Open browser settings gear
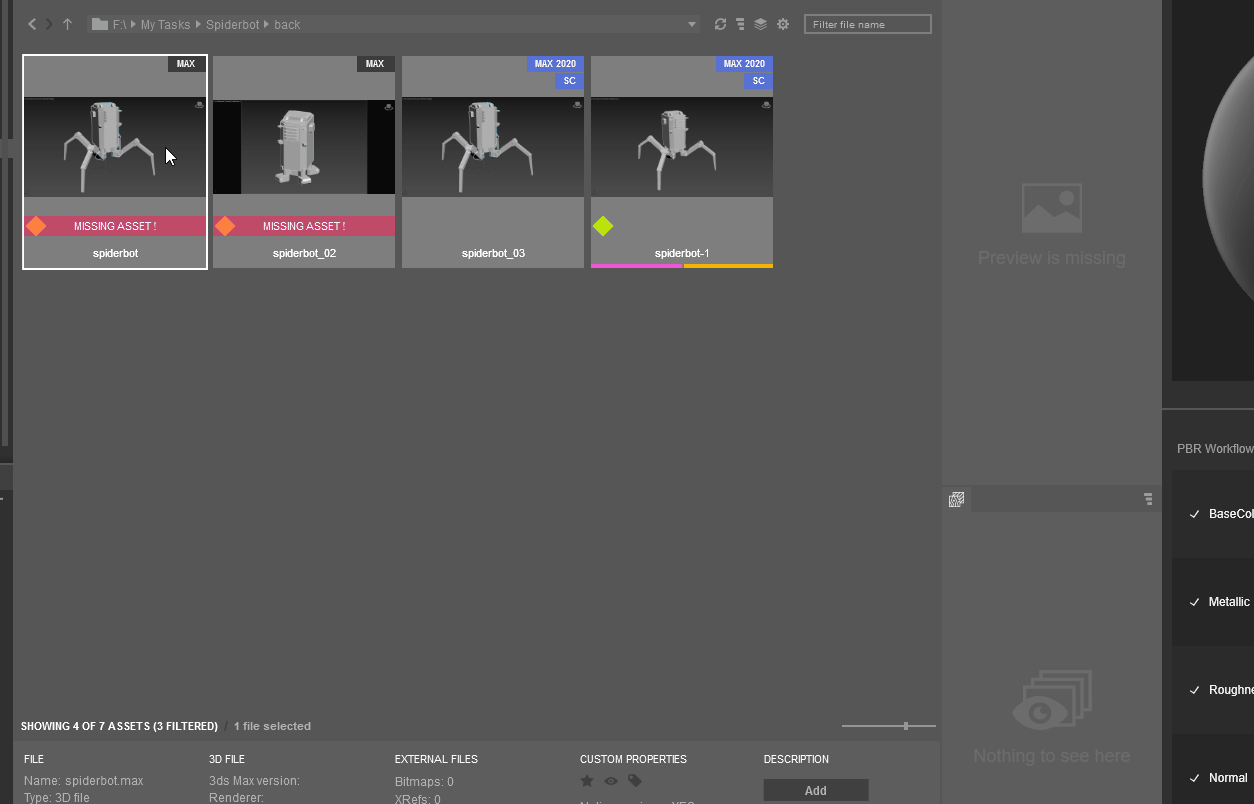Viewport: 1254px width, 804px height. (x=783, y=24)
